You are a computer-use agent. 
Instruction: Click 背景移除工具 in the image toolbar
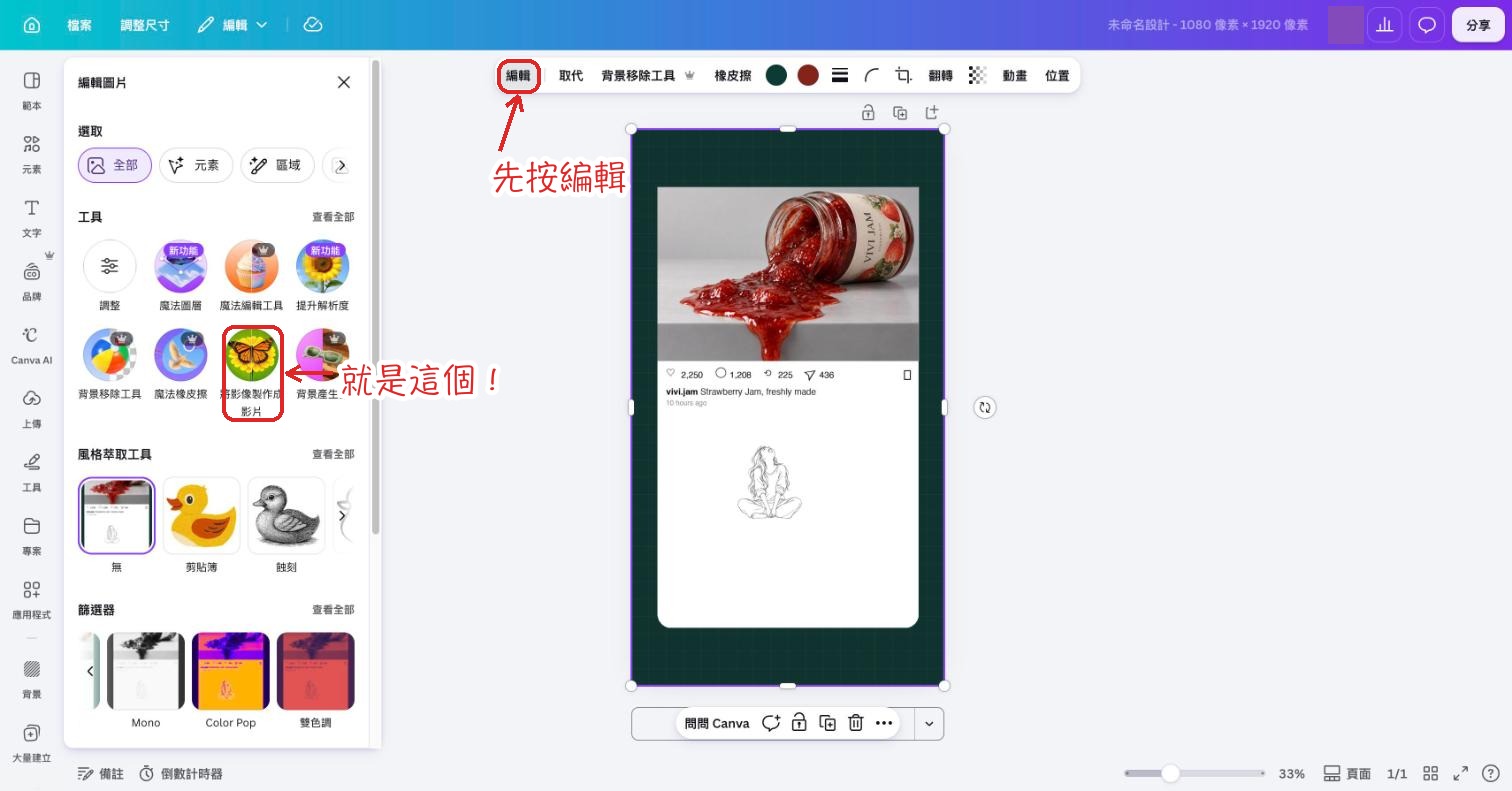click(x=648, y=75)
